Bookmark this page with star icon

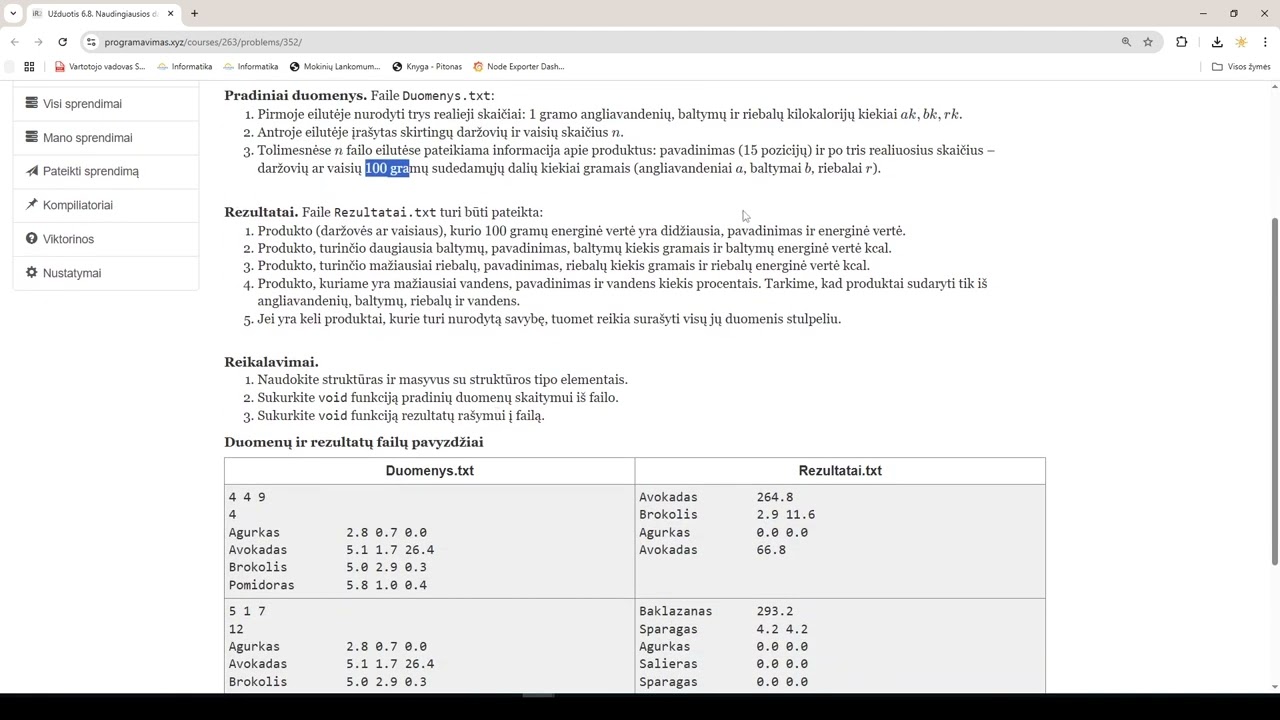coord(1148,42)
